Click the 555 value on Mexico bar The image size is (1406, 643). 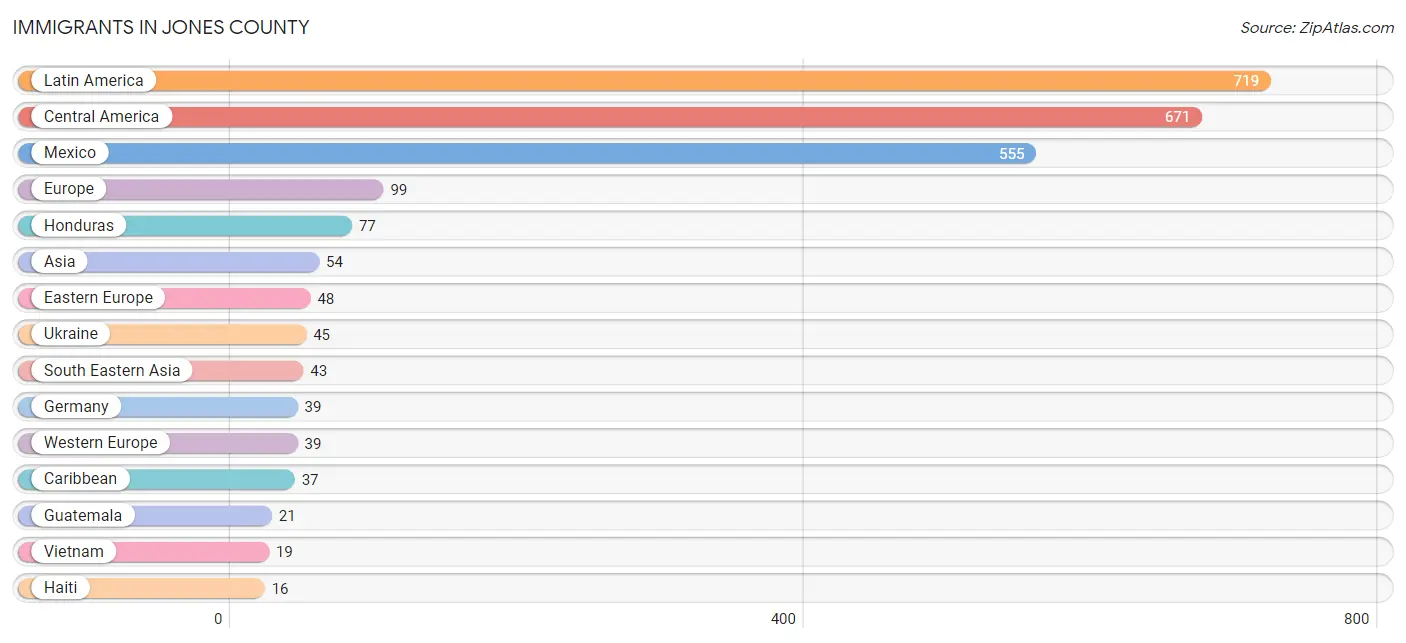[1012, 154]
